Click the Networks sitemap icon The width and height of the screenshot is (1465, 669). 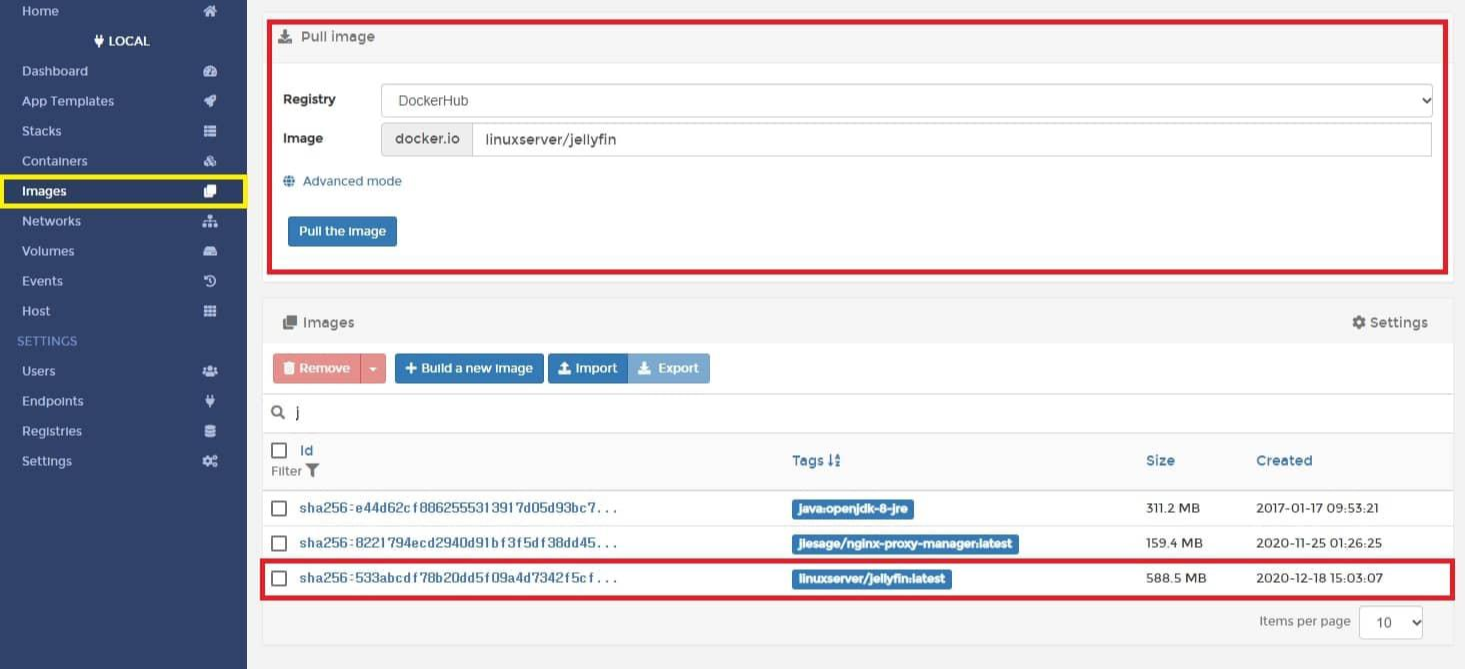210,221
